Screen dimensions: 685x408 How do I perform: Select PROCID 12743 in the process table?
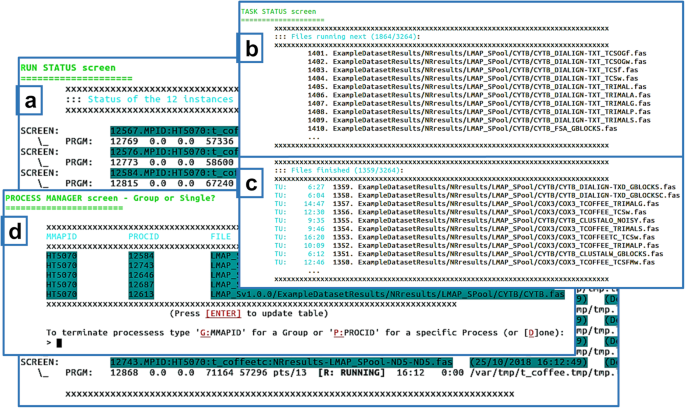coord(141,266)
